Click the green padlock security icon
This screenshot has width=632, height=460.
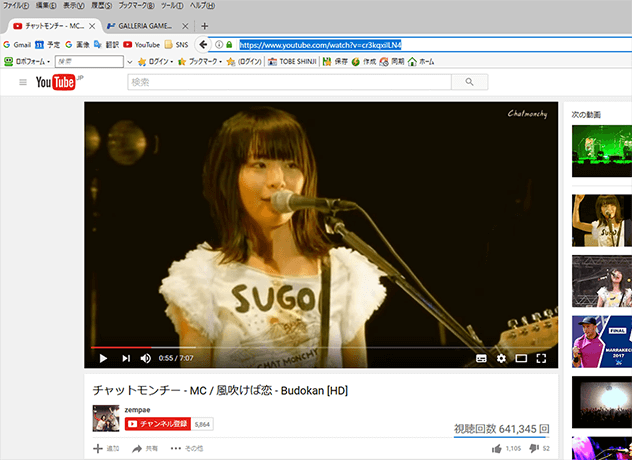coord(229,44)
